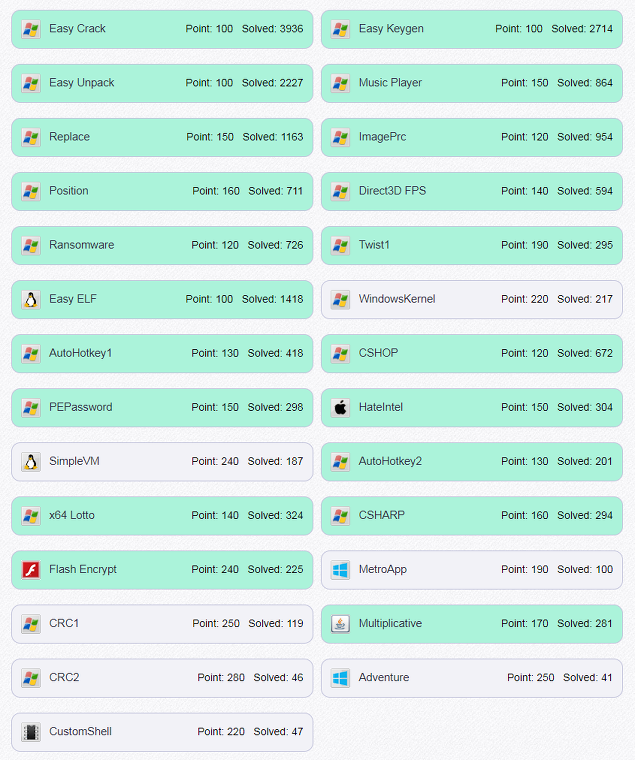This screenshot has width=635, height=760.
Task: Open the CRC1 challenge card
Action: pyautogui.click(x=162, y=624)
